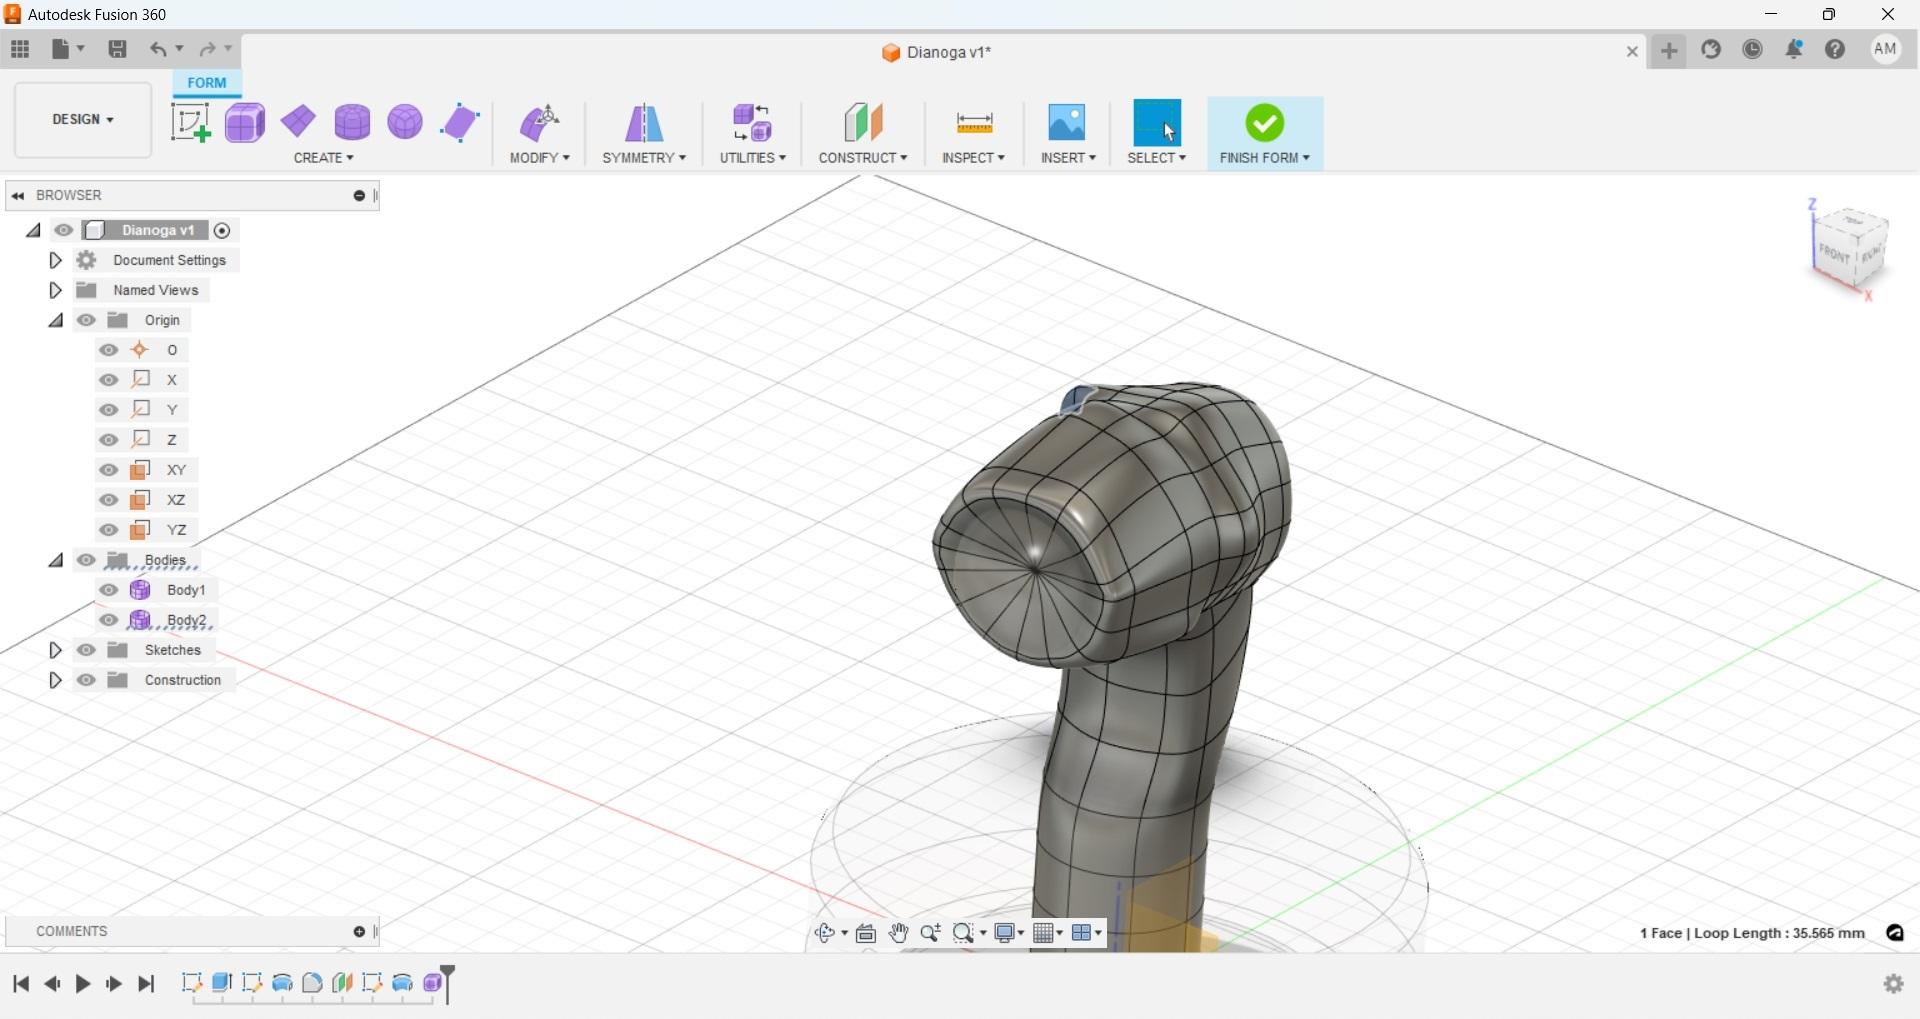Click the Undo arrow

(x=158, y=49)
